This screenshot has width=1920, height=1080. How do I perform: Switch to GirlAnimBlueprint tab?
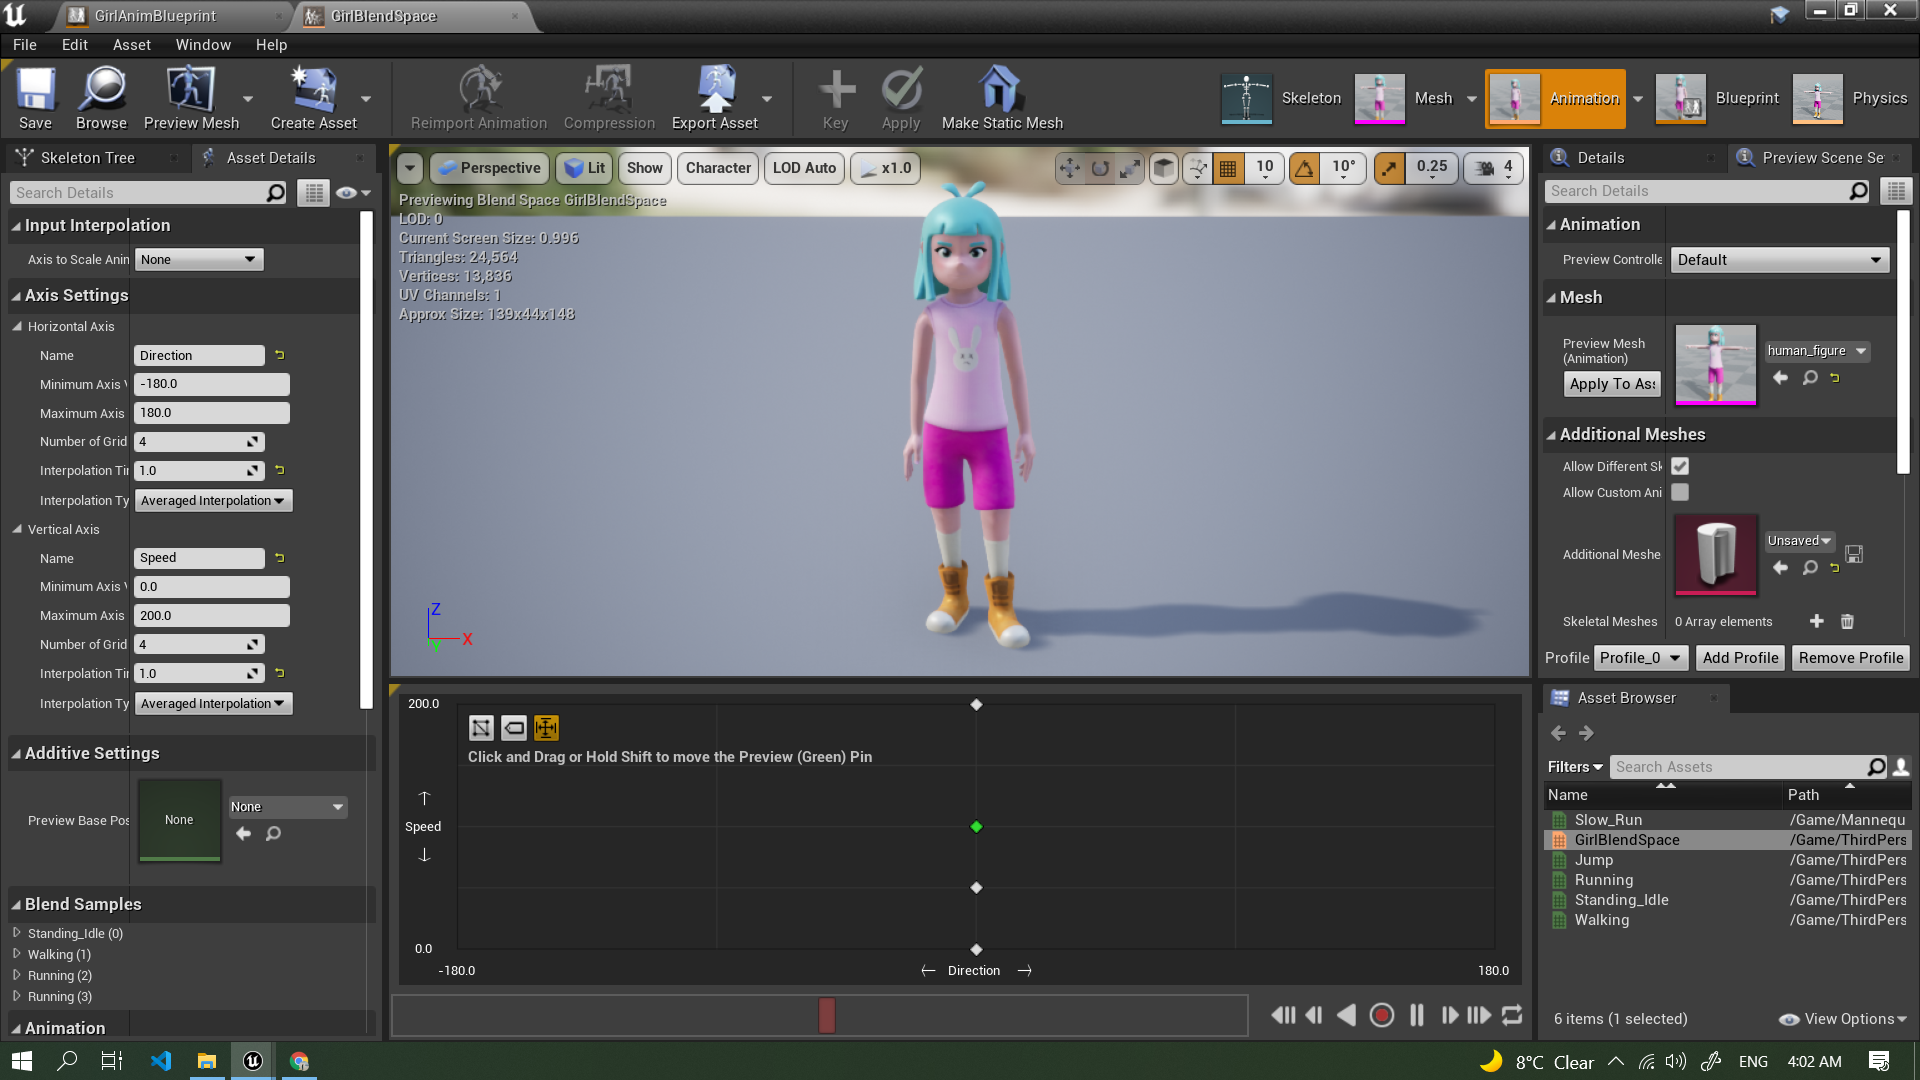155,16
